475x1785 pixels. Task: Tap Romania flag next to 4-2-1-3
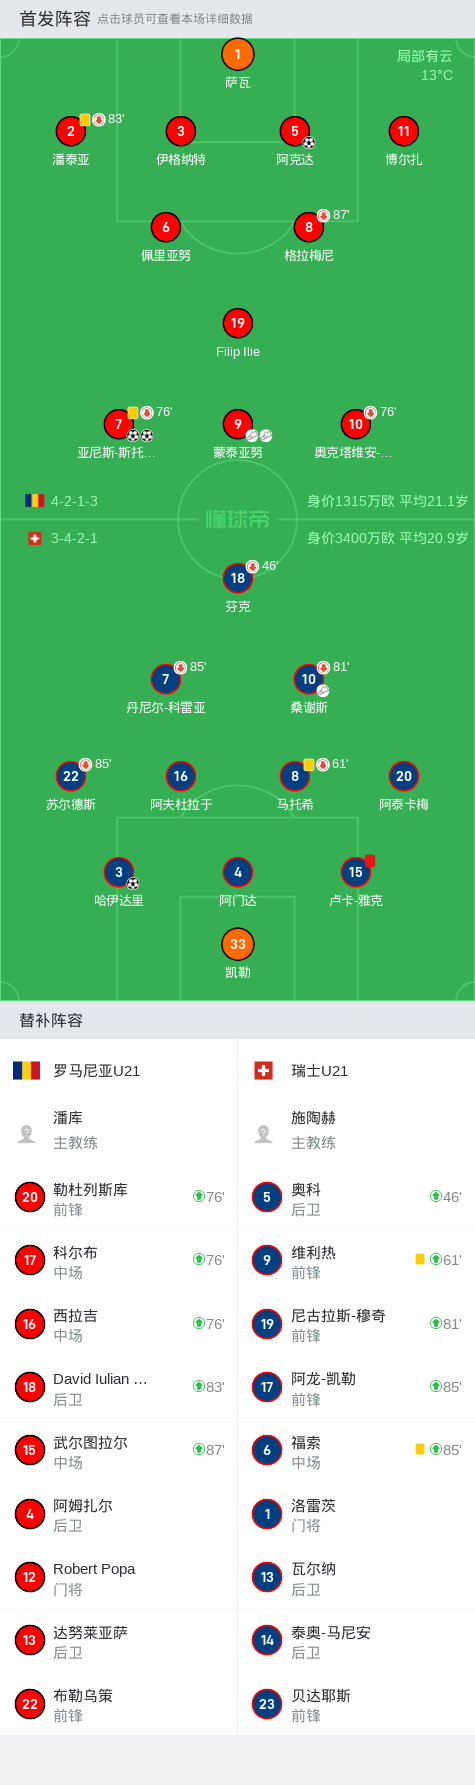coord(34,501)
